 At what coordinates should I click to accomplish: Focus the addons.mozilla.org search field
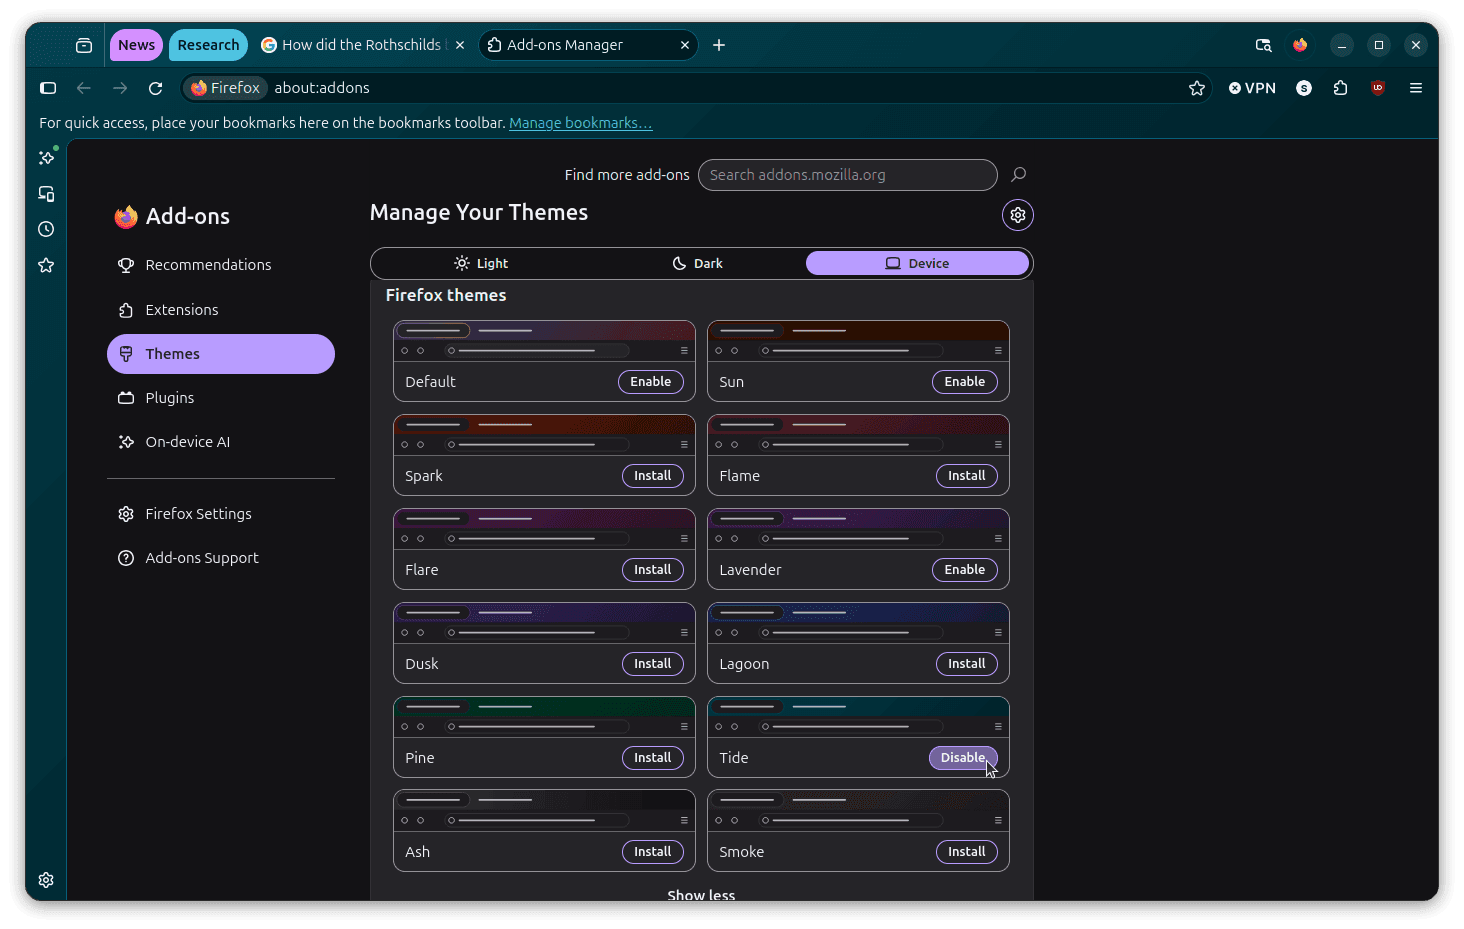click(848, 175)
